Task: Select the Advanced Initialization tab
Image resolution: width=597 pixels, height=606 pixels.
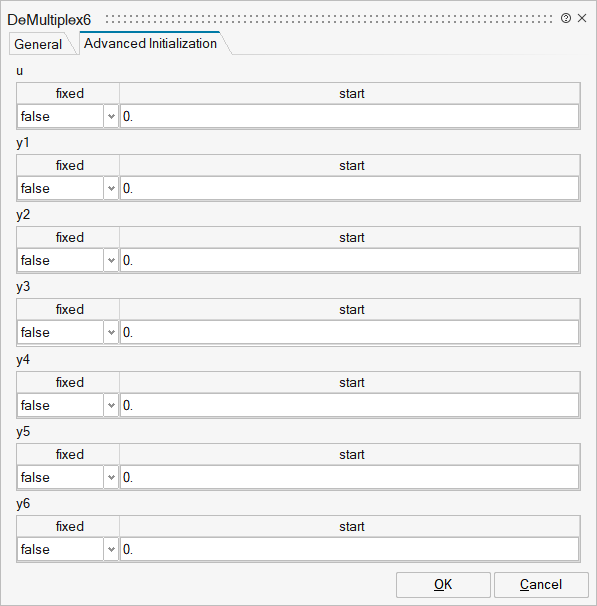Action: pos(150,43)
